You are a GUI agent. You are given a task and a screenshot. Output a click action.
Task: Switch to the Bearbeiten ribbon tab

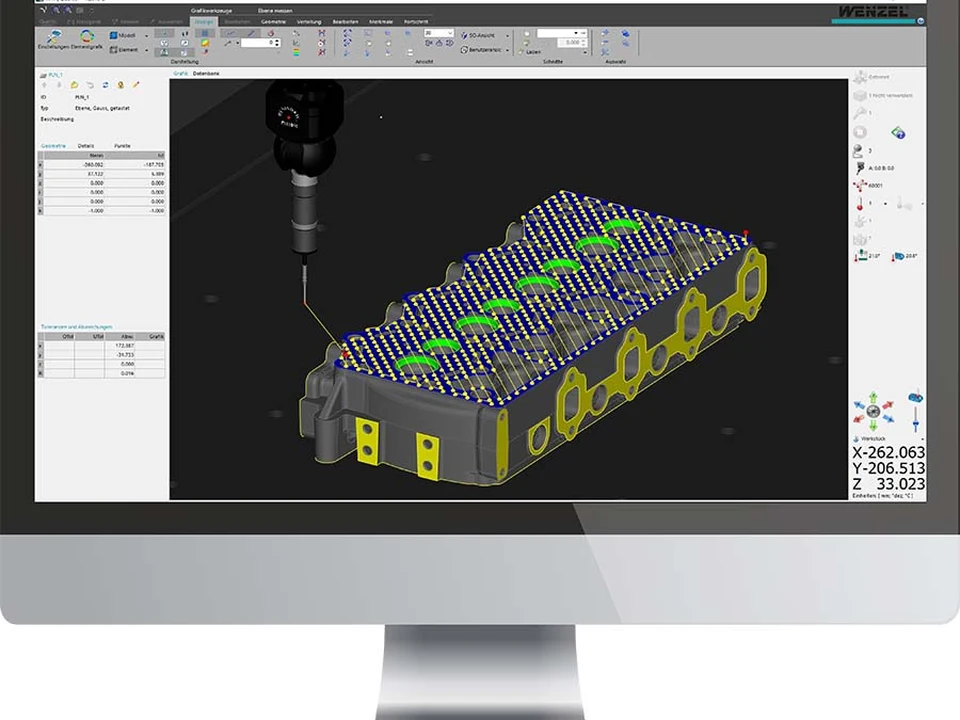point(345,21)
